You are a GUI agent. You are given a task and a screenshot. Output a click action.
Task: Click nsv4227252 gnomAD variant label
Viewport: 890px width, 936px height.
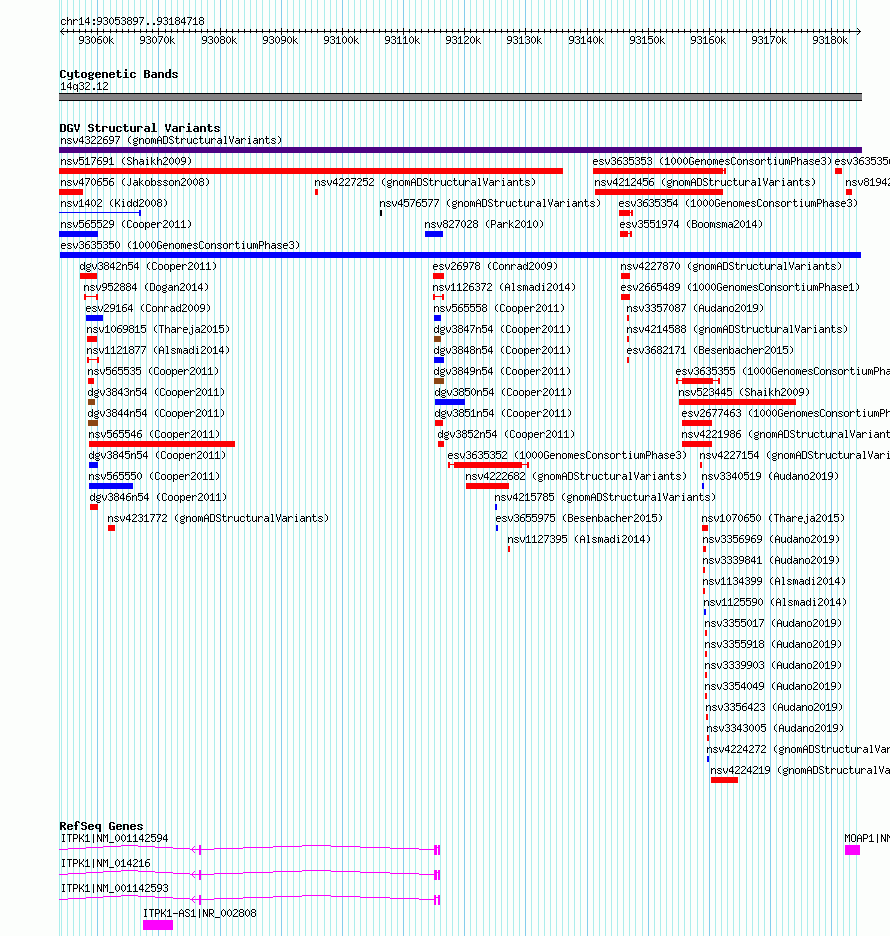tap(425, 182)
